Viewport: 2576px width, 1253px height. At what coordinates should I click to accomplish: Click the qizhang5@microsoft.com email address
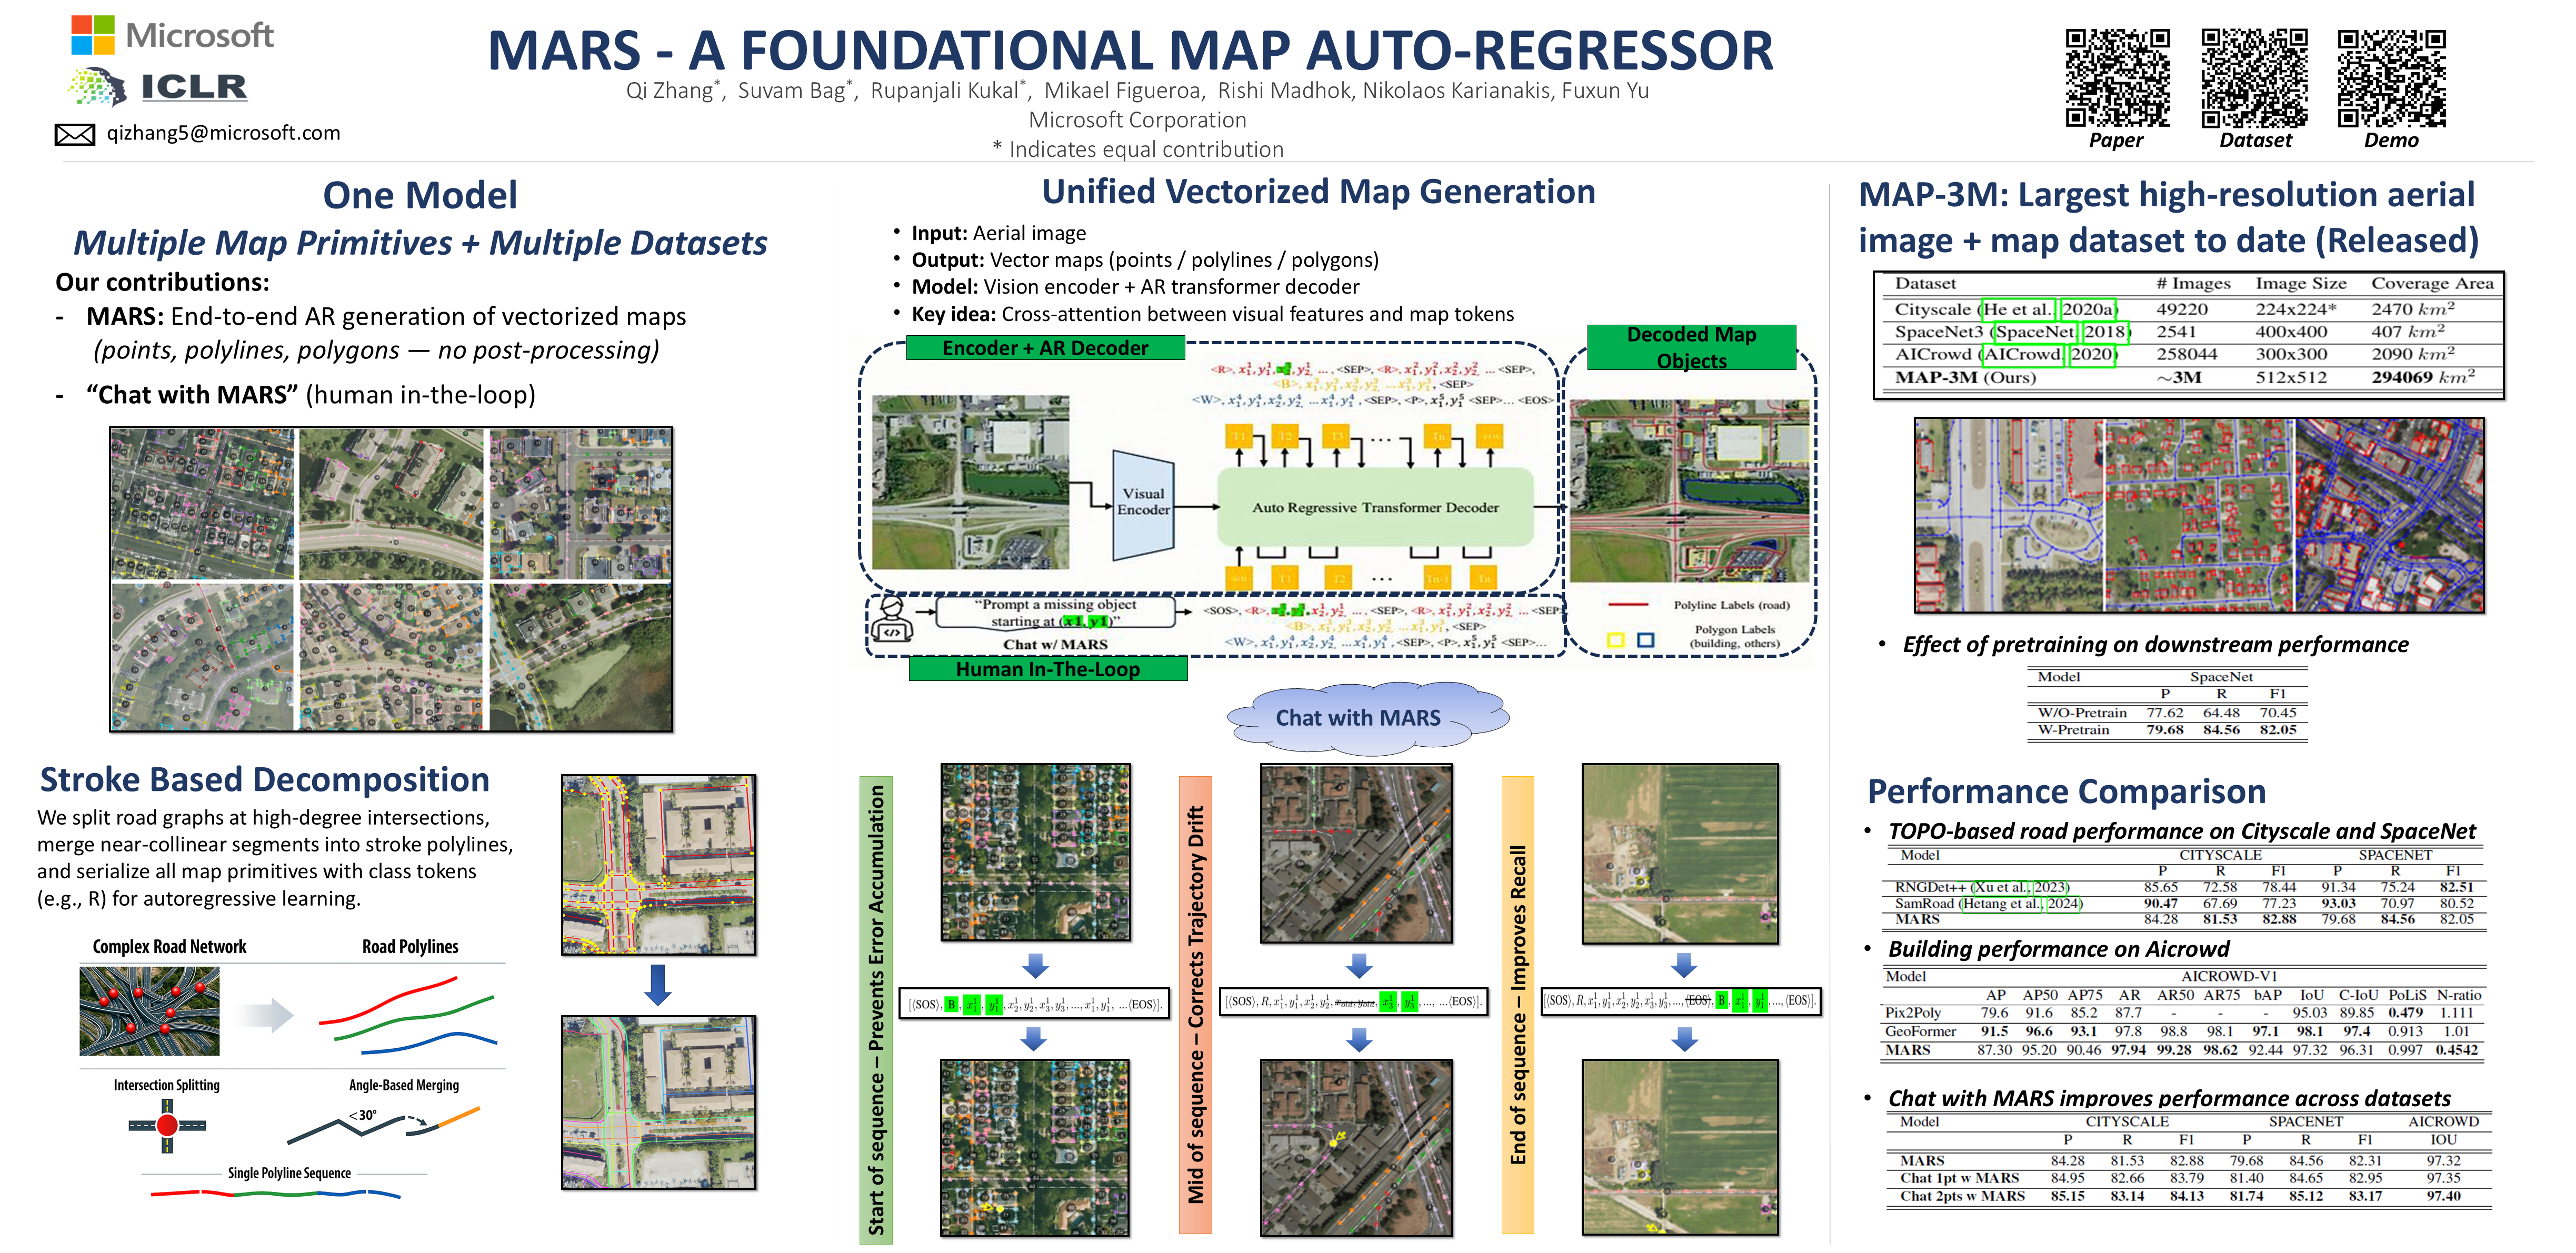point(223,133)
